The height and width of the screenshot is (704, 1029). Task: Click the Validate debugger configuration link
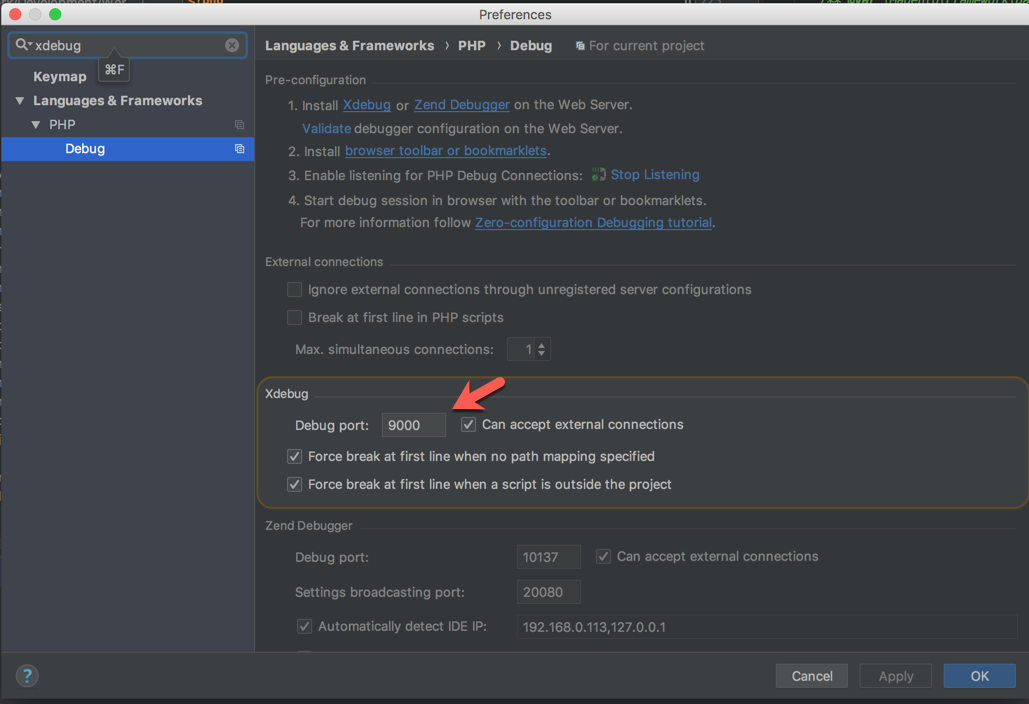click(x=326, y=129)
